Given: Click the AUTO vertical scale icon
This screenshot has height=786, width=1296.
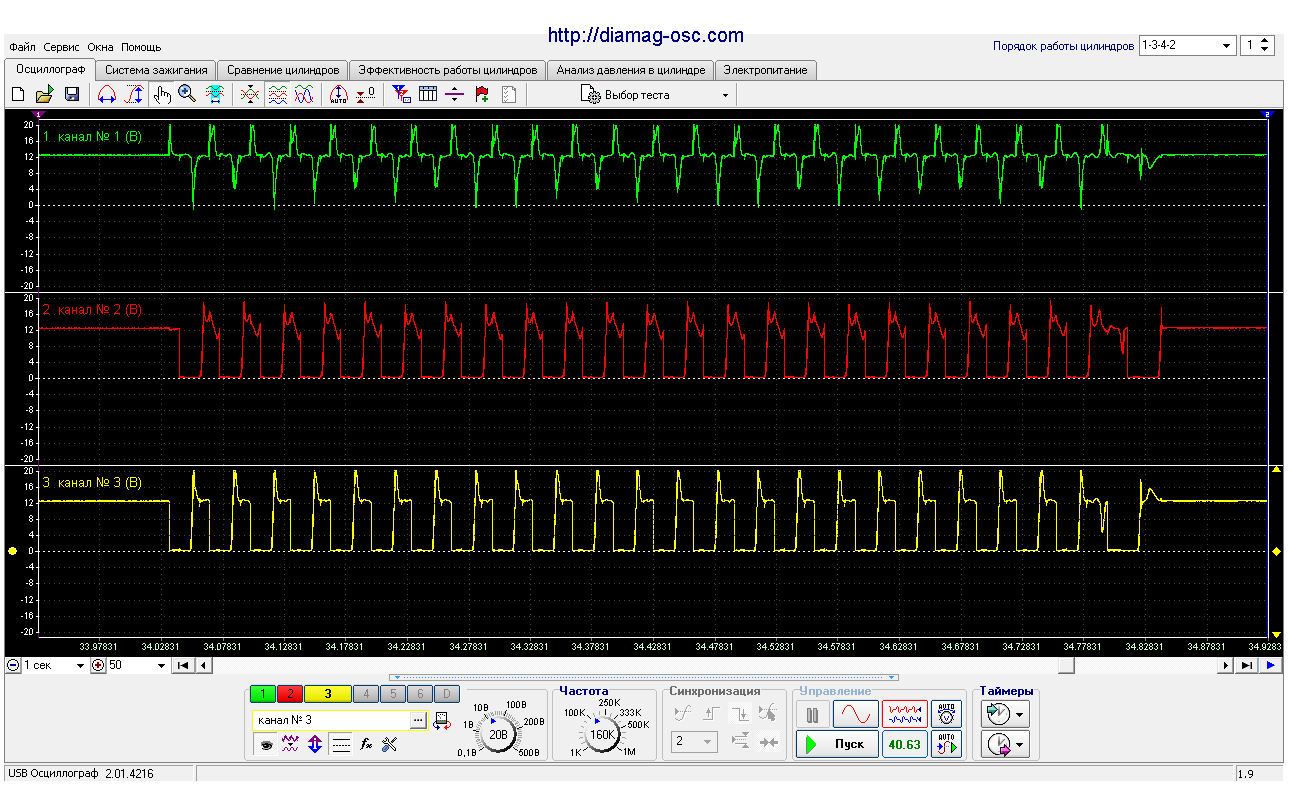Looking at the screenshot, I should (x=338, y=94).
